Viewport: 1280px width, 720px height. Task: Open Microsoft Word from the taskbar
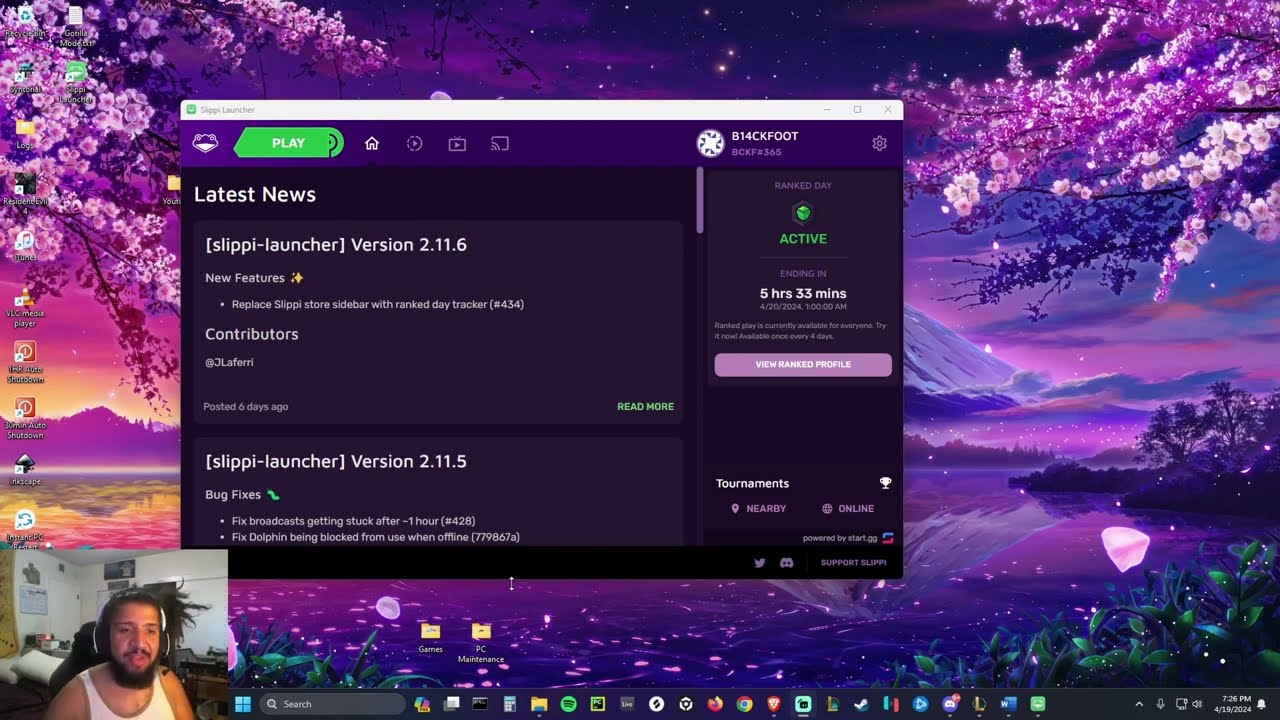[x=1008, y=704]
